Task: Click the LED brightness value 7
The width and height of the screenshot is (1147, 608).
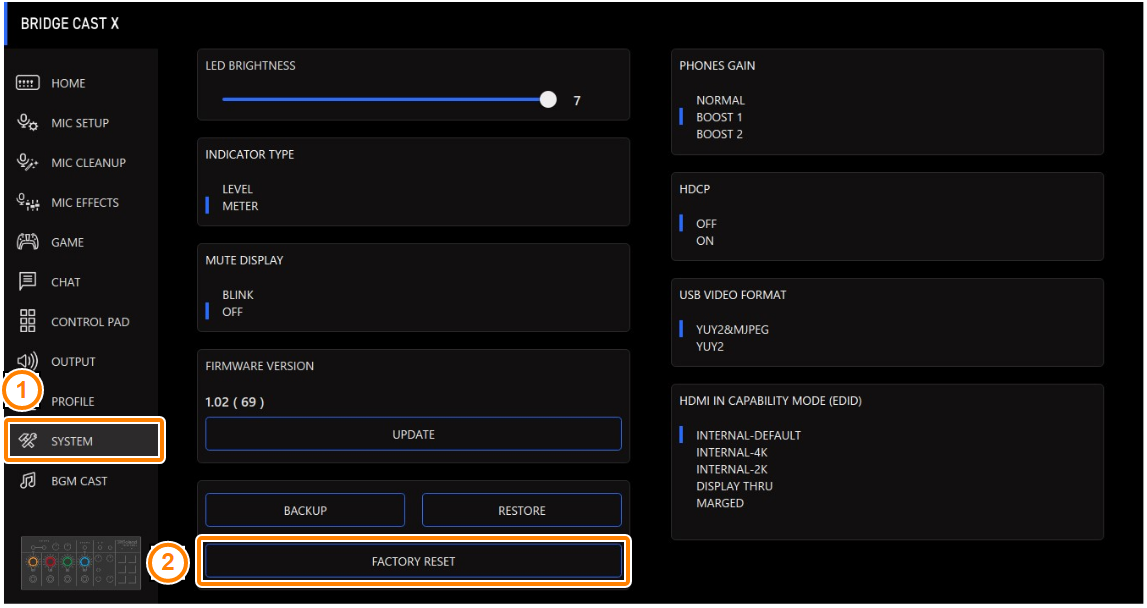Action: (x=577, y=100)
